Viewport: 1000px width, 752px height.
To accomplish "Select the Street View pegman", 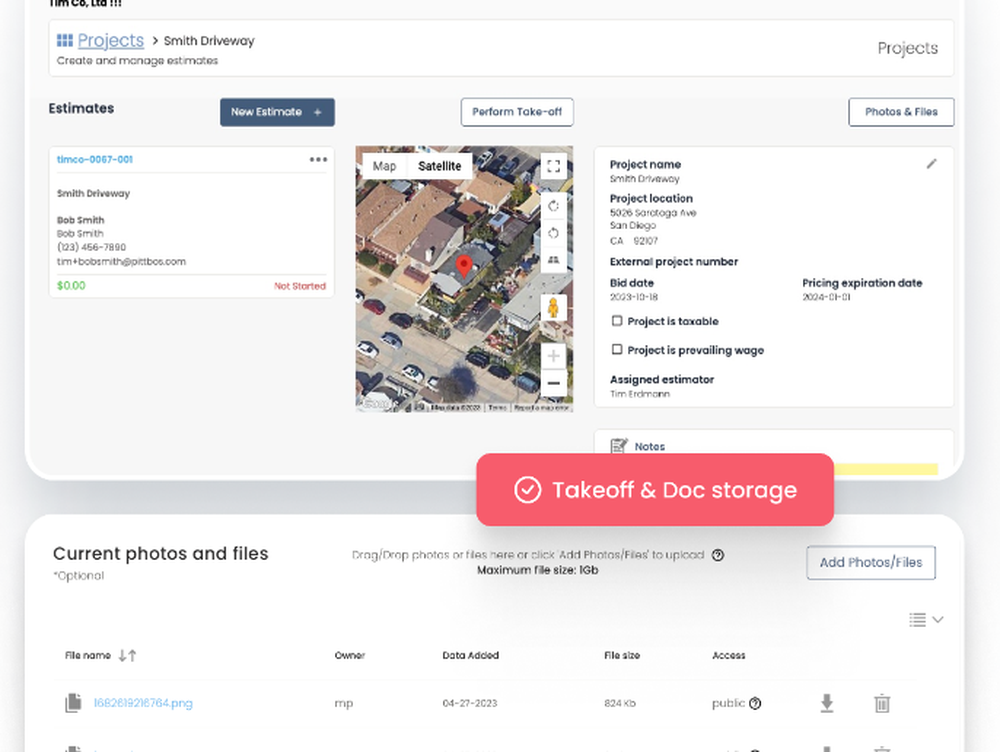I will pyautogui.click(x=553, y=307).
